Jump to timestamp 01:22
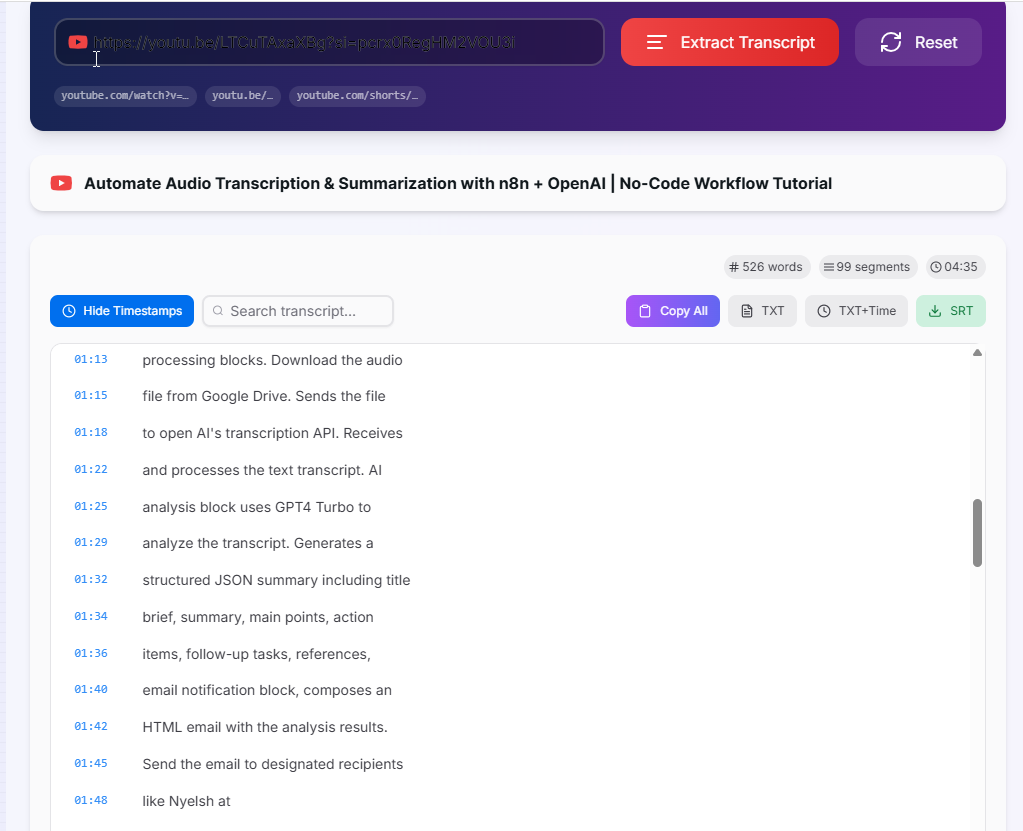This screenshot has height=831, width=1023. pos(91,470)
